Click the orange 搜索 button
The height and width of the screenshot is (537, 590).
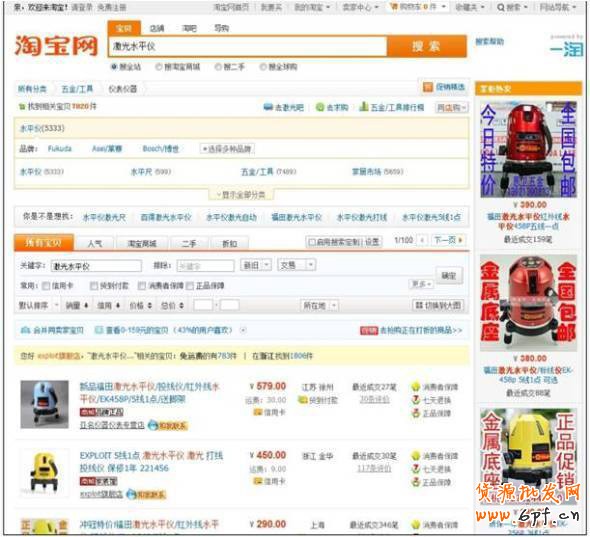(427, 47)
